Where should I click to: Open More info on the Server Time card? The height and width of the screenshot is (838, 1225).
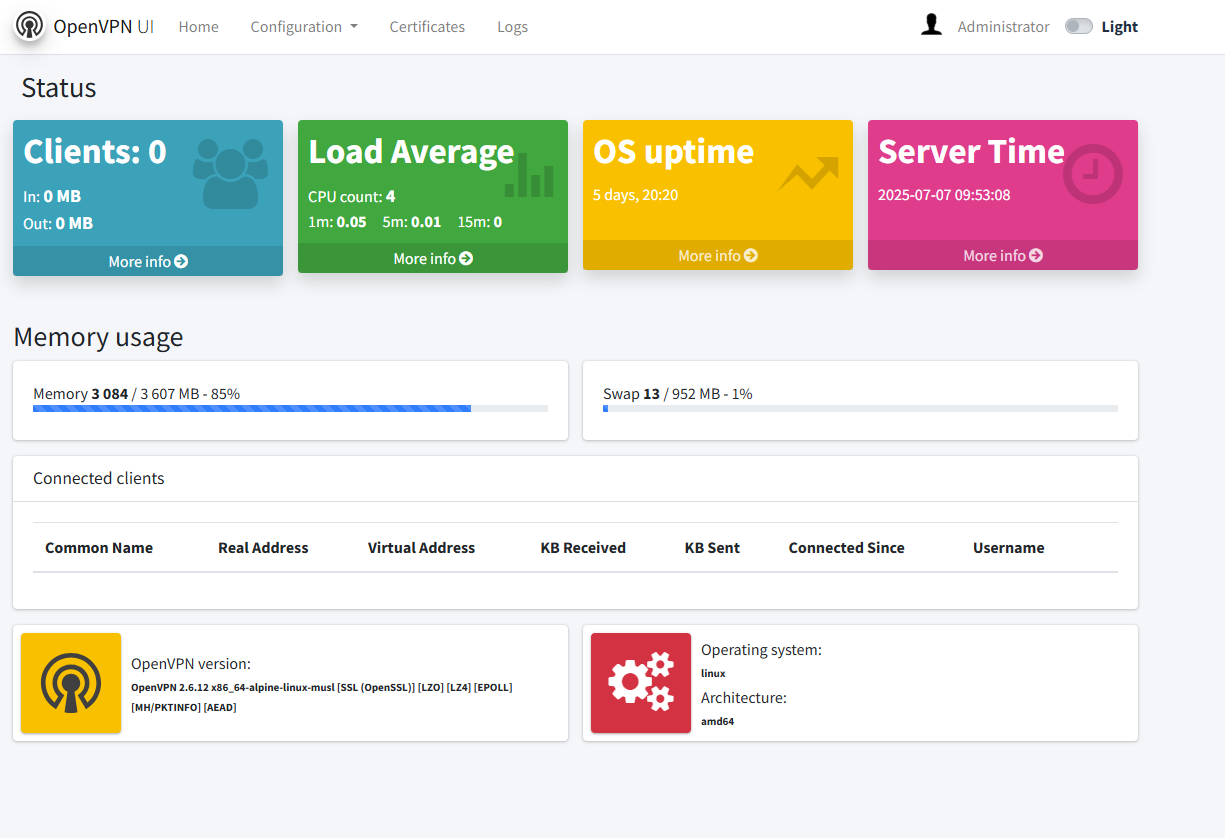1003,255
